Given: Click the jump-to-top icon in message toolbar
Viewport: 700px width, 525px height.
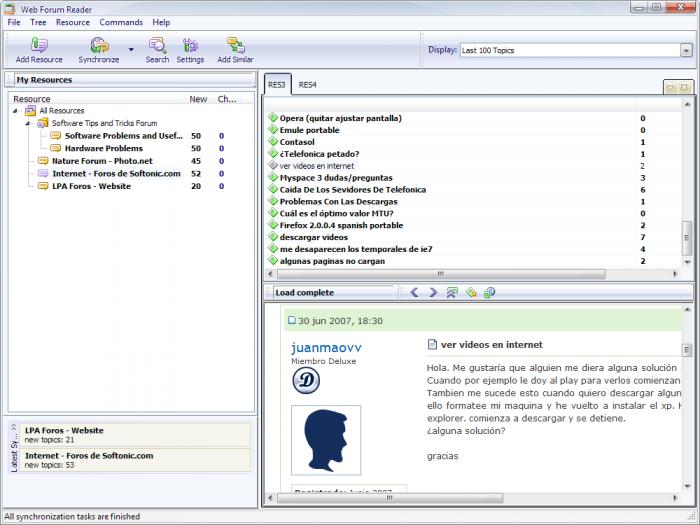Looking at the screenshot, I should click(x=452, y=292).
